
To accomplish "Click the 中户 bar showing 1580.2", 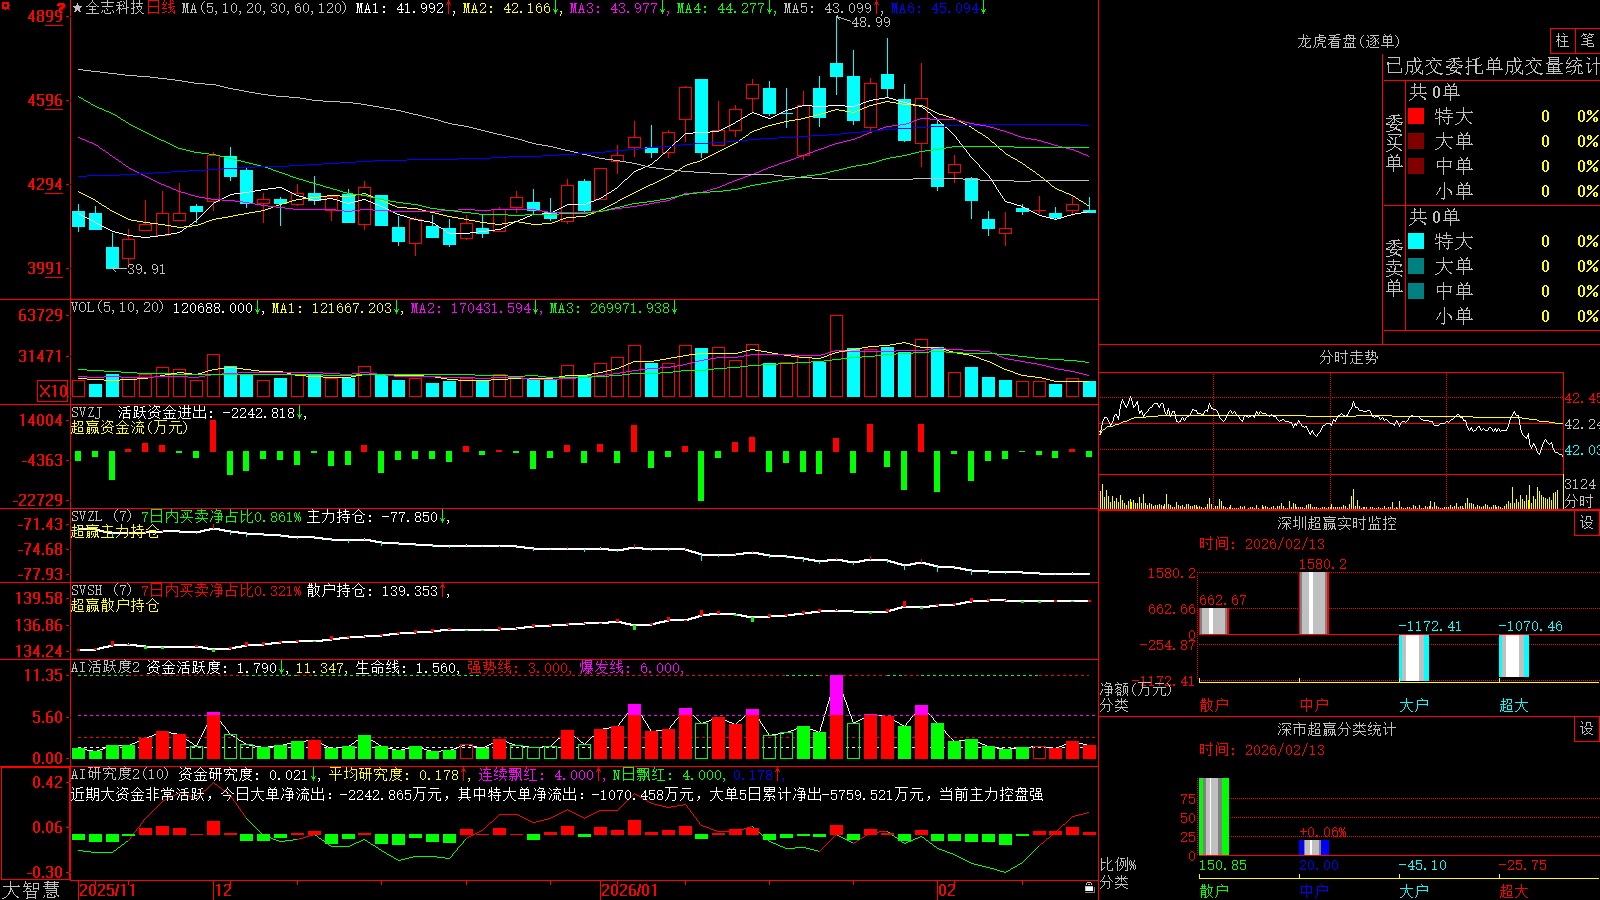I will click(x=1313, y=603).
